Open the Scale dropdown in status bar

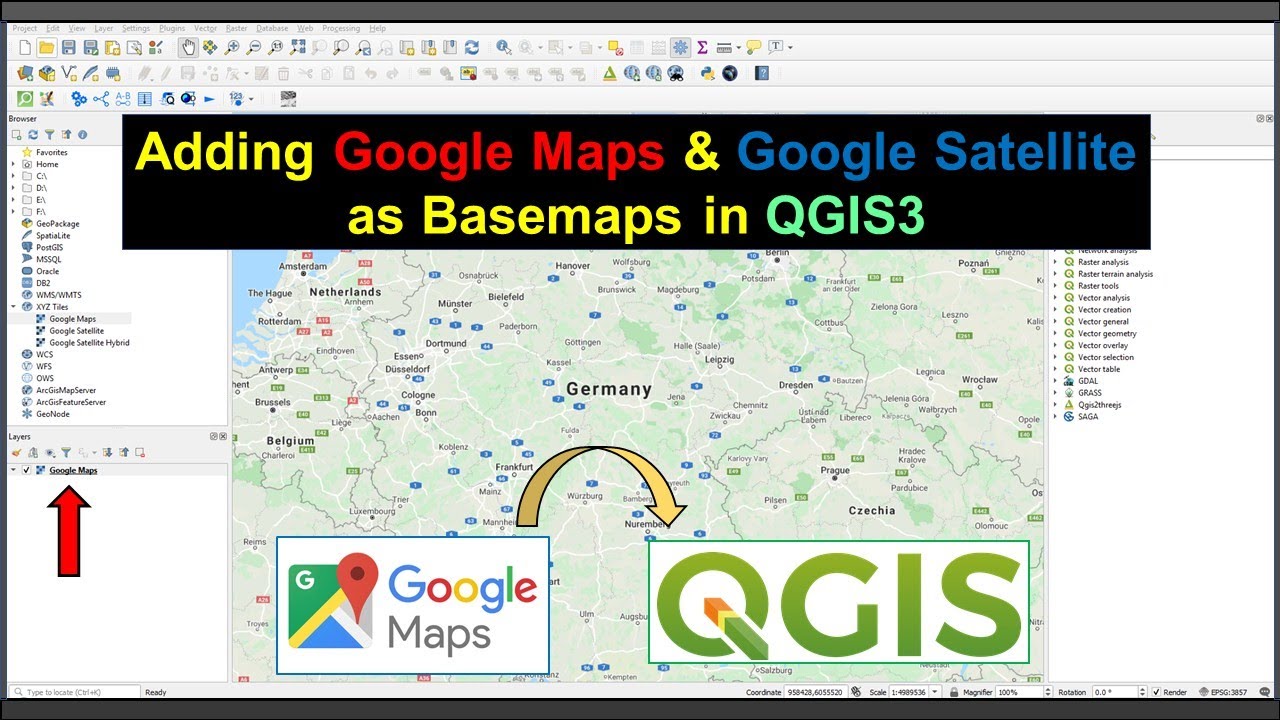coord(934,692)
